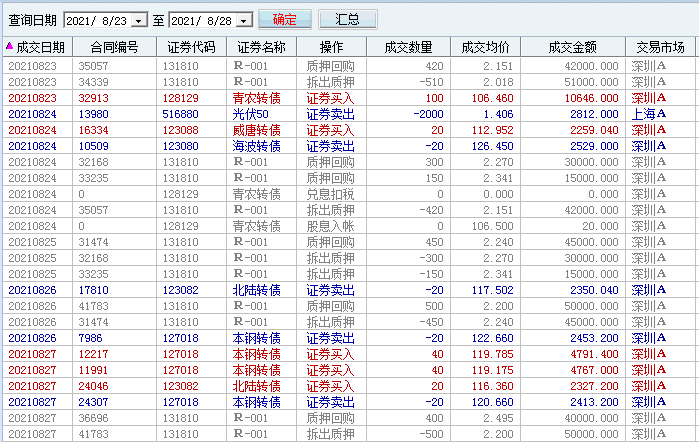Sort by 成交均价 column header
The image size is (699, 442).
point(485,47)
